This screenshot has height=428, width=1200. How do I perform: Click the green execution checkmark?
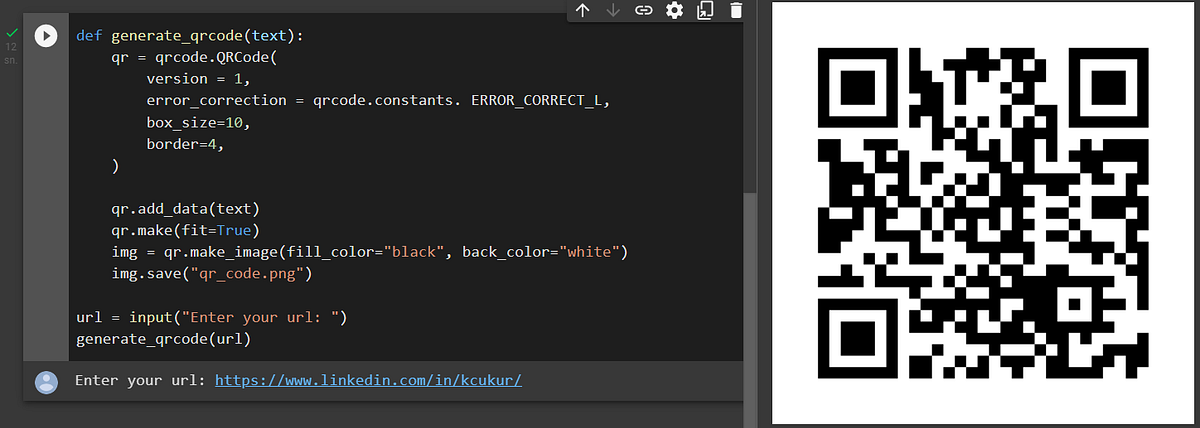(11, 31)
